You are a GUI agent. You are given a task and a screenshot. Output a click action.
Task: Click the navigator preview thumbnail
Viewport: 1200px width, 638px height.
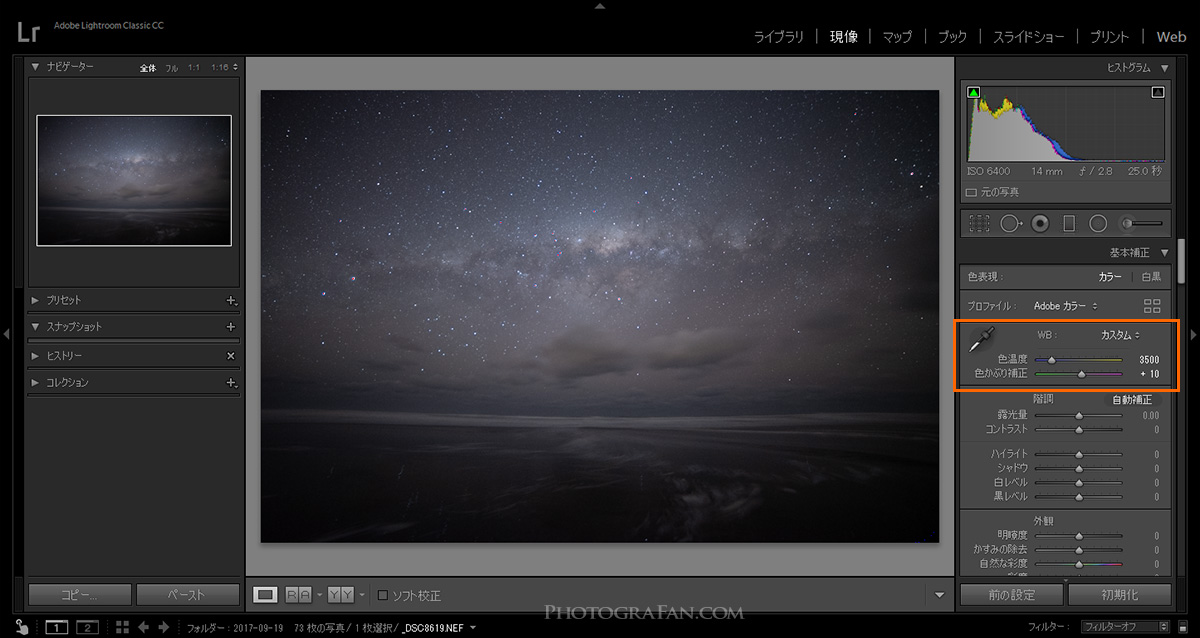tap(134, 180)
